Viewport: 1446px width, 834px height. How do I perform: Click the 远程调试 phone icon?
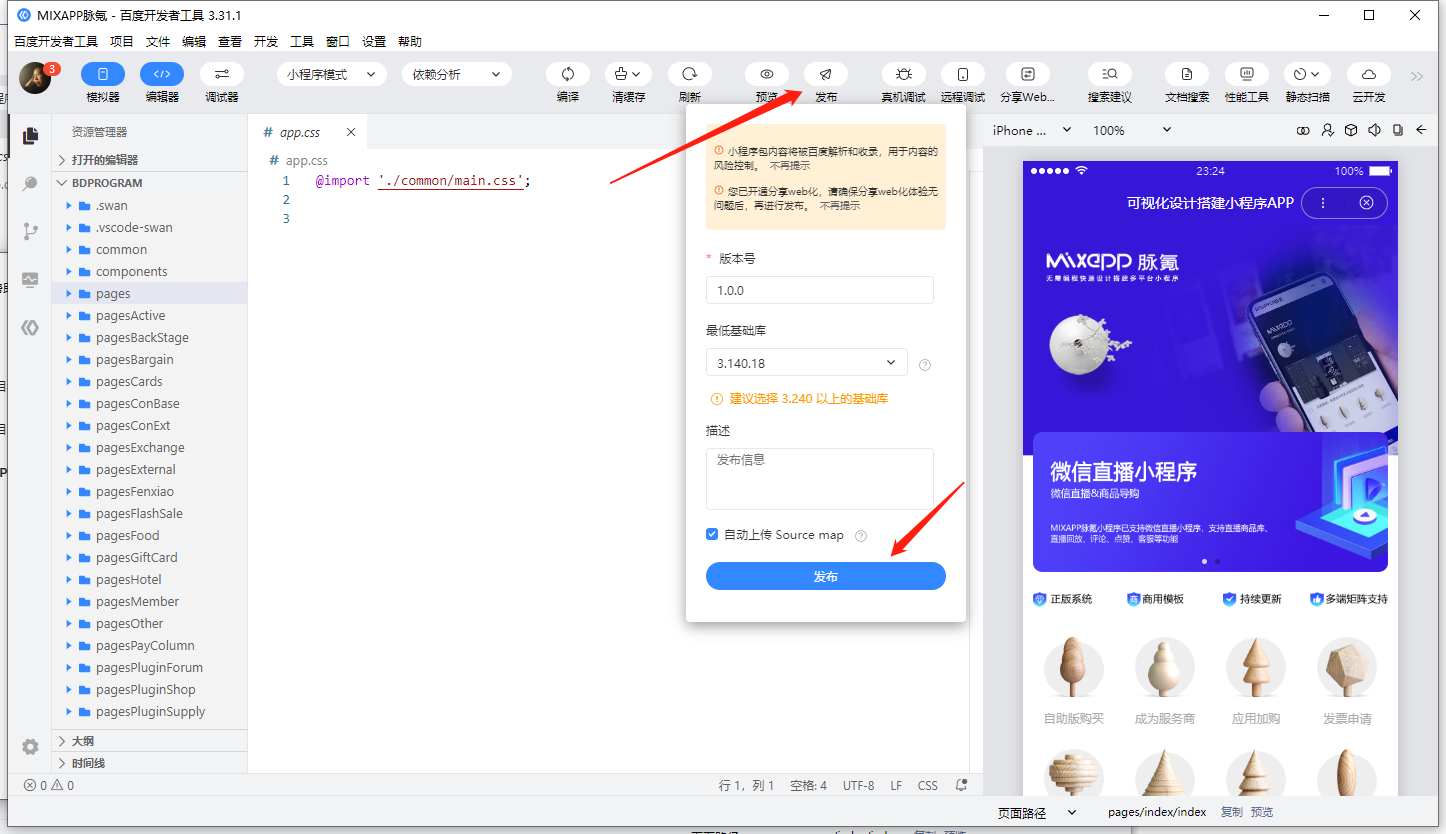pyautogui.click(x=963, y=74)
